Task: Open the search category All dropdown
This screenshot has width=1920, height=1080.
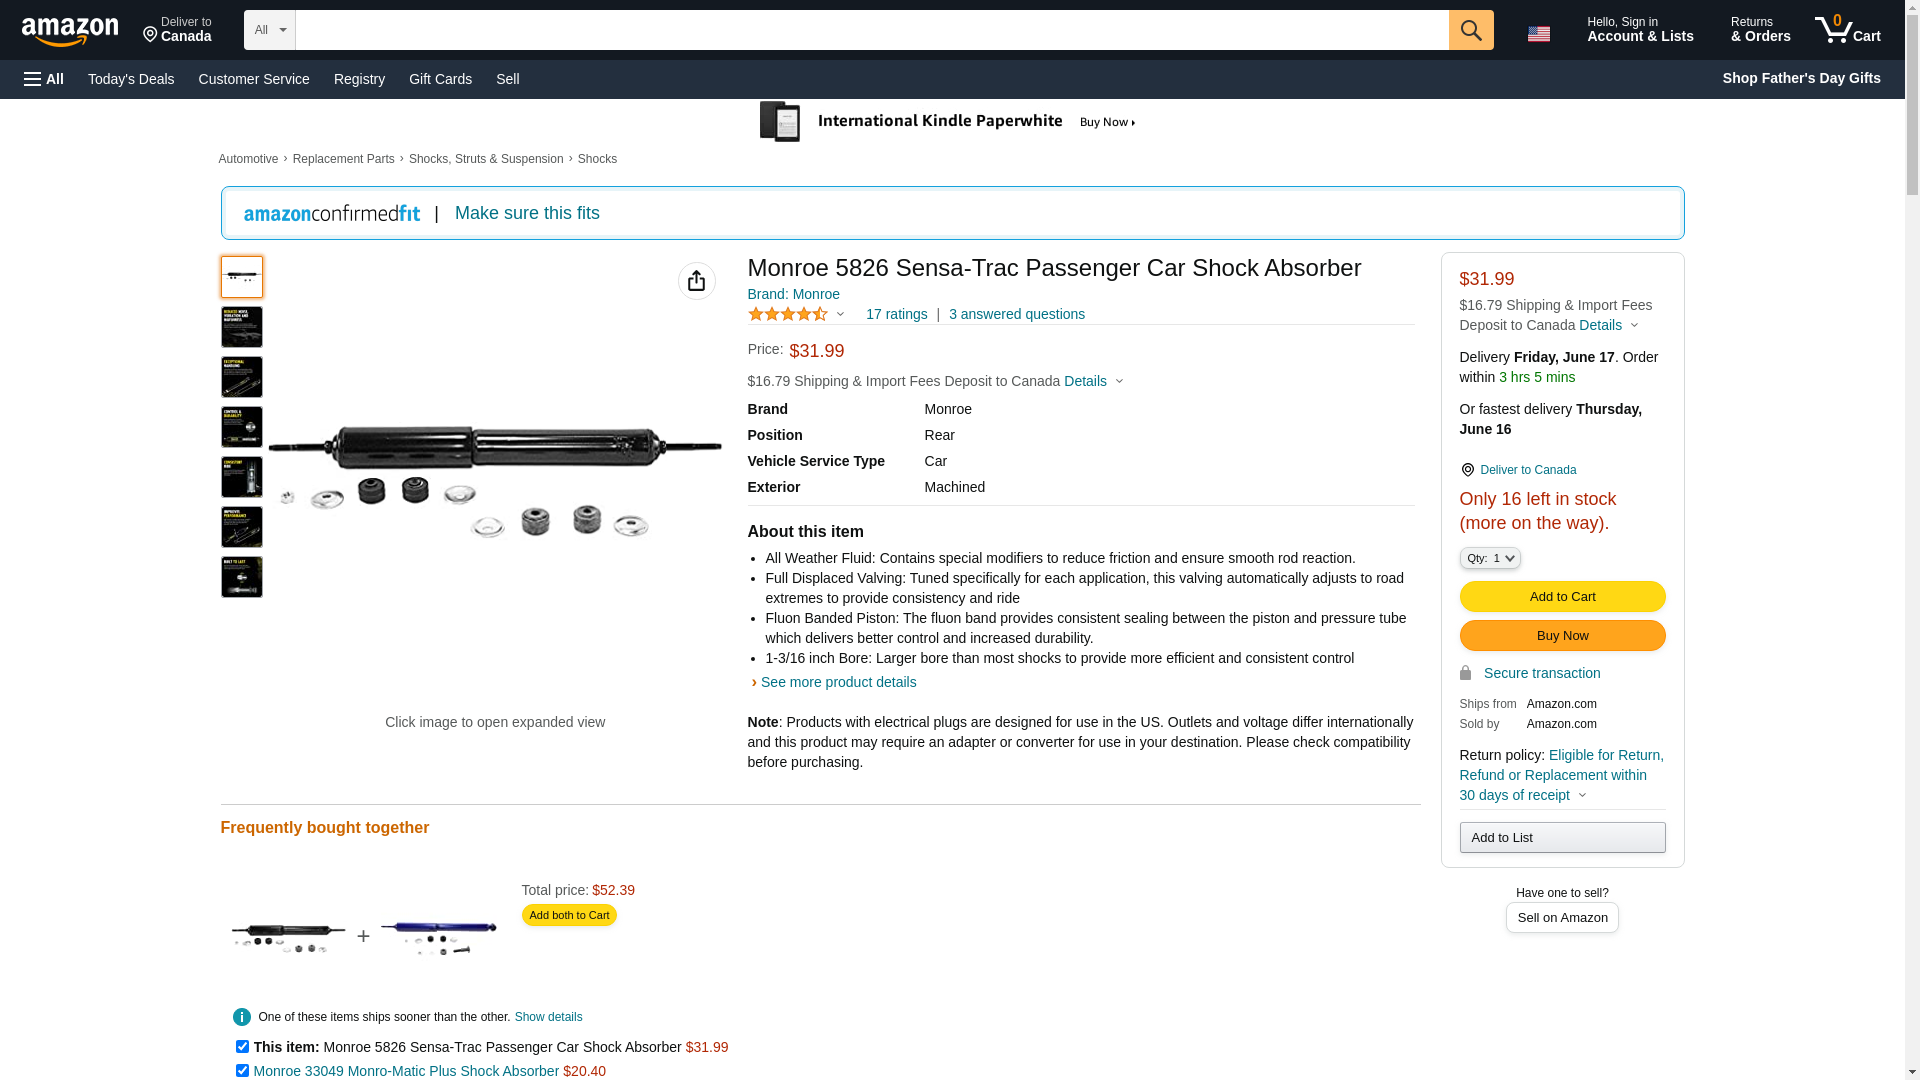Action: click(269, 30)
